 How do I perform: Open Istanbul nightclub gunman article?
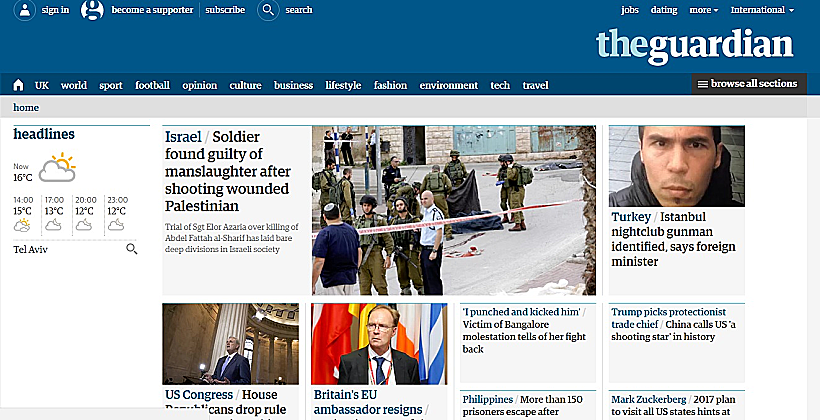coord(674,239)
